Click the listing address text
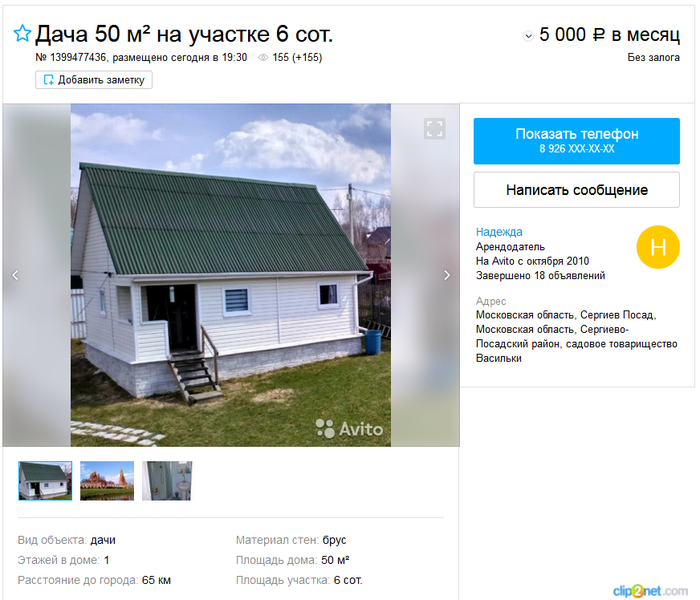The height and width of the screenshot is (600, 700). click(x=576, y=336)
